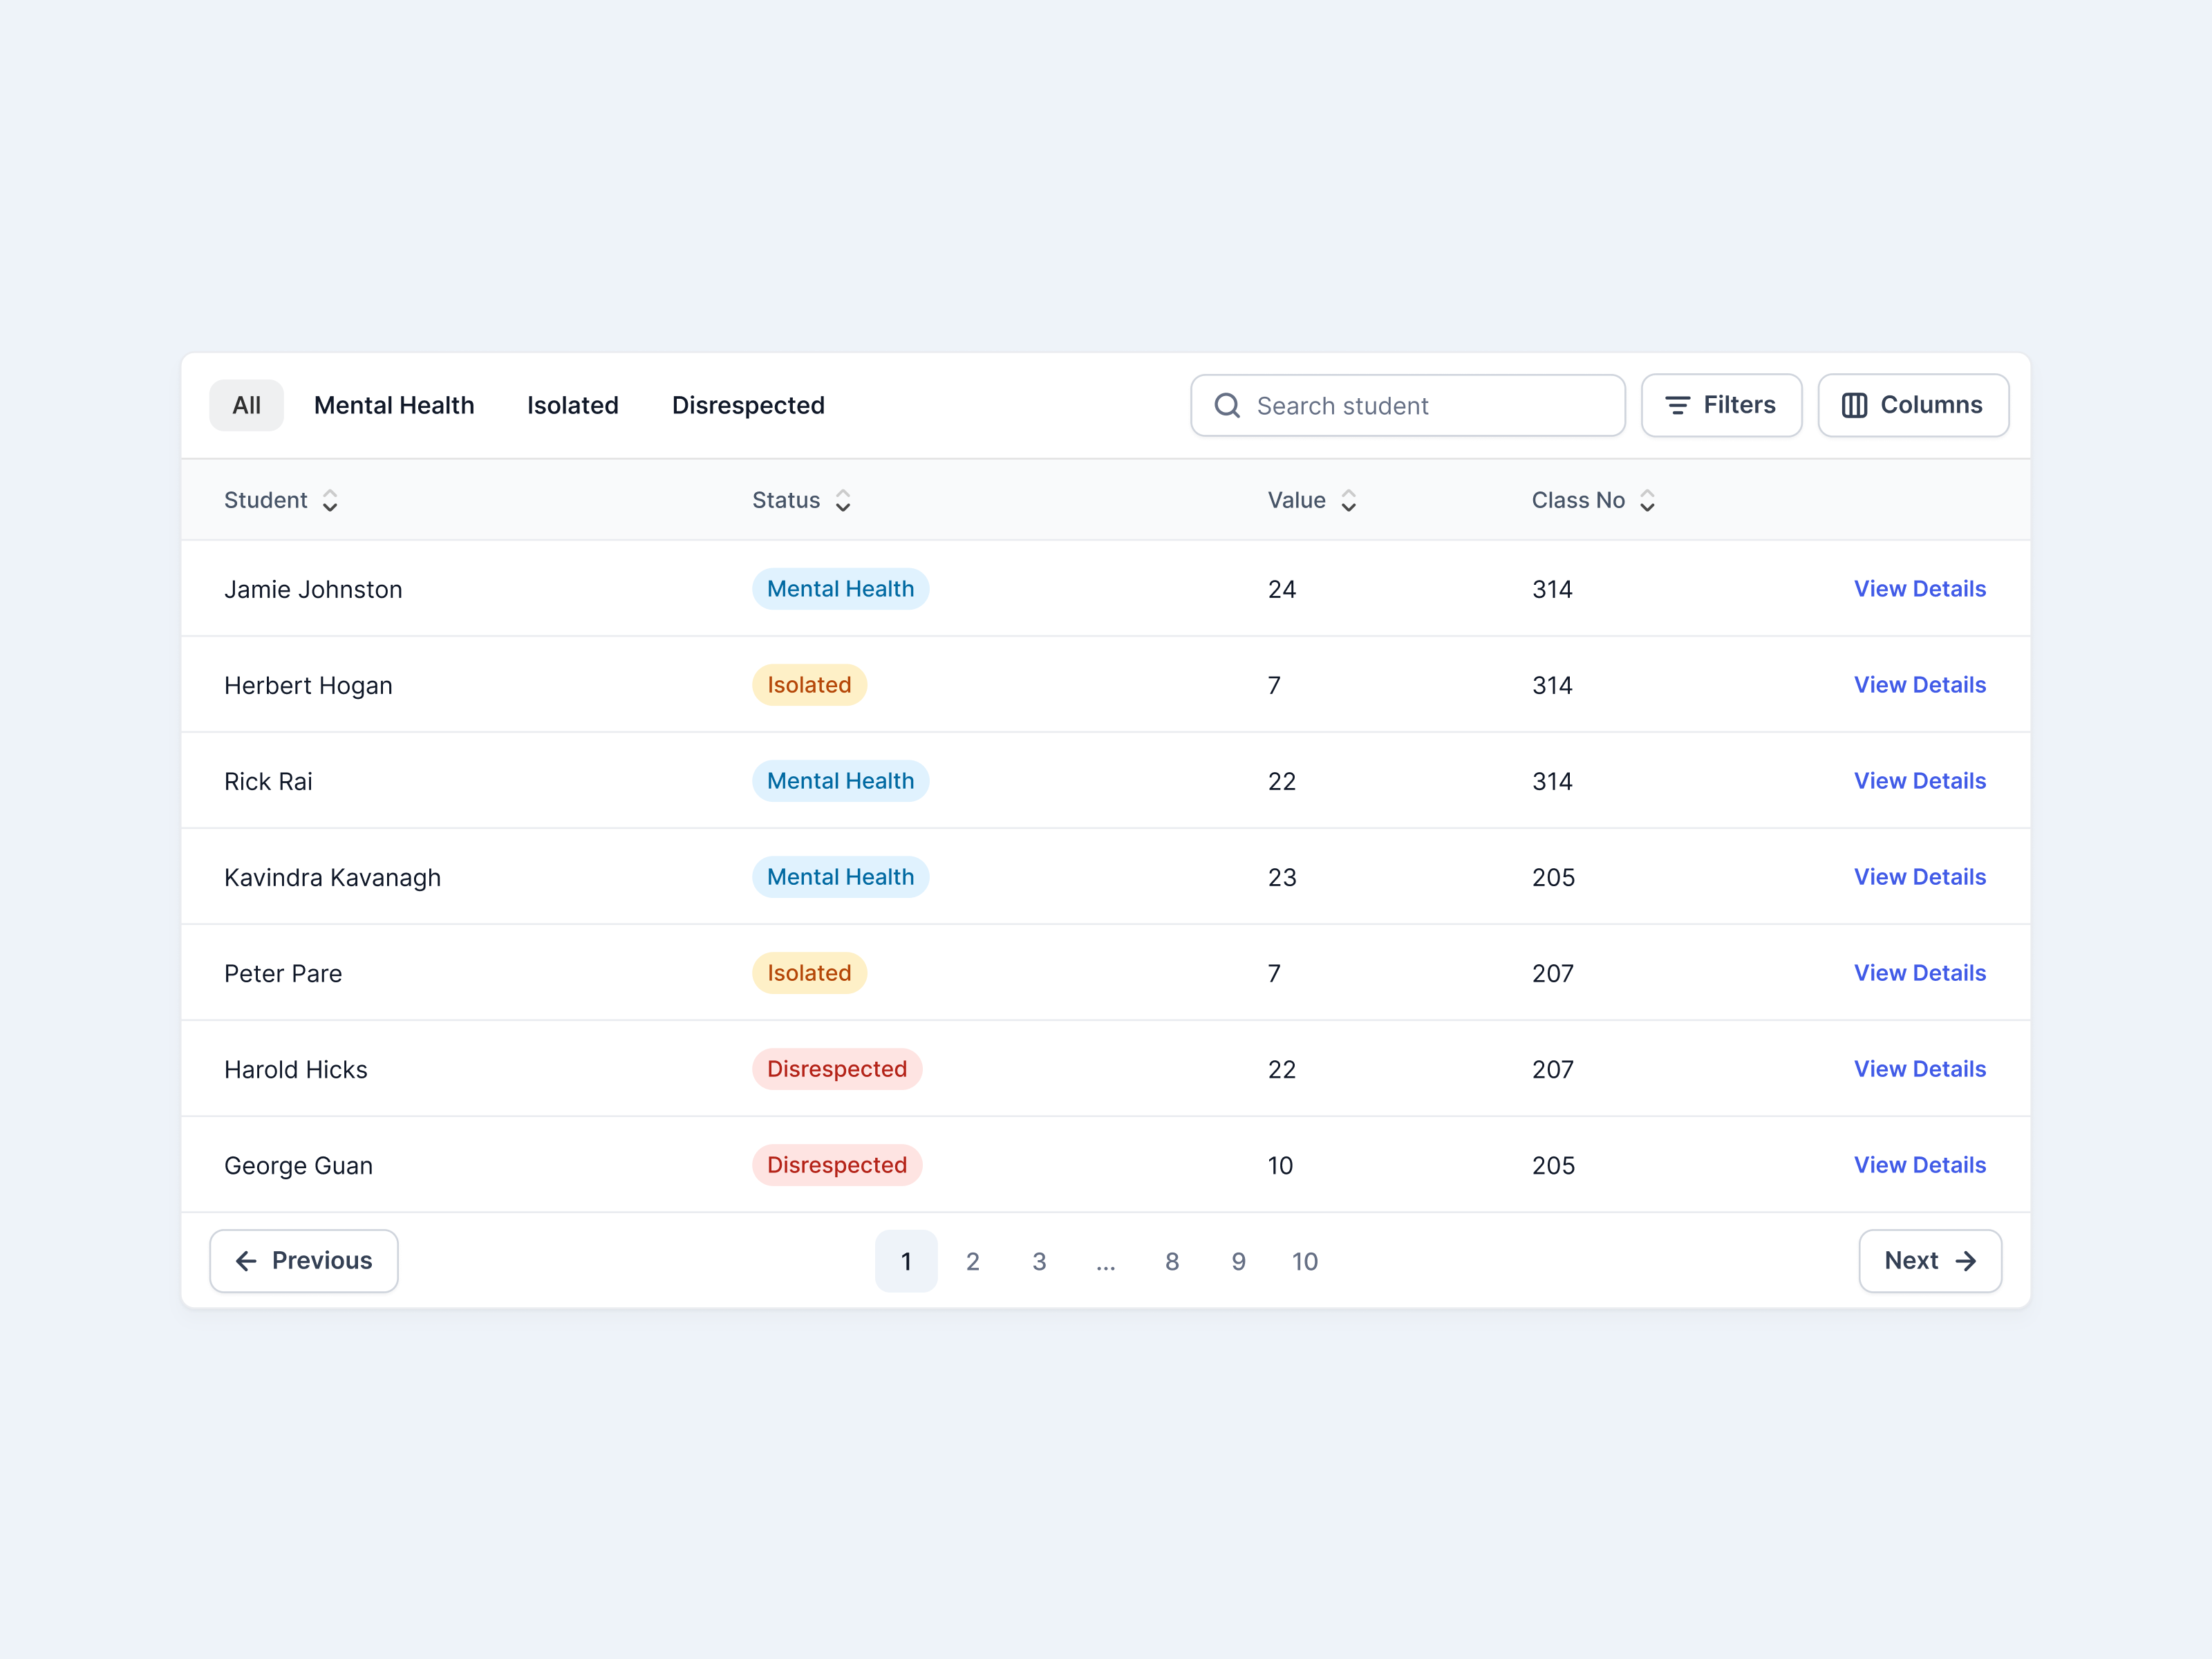Select the All tab
This screenshot has height=1659, width=2212.
point(246,405)
